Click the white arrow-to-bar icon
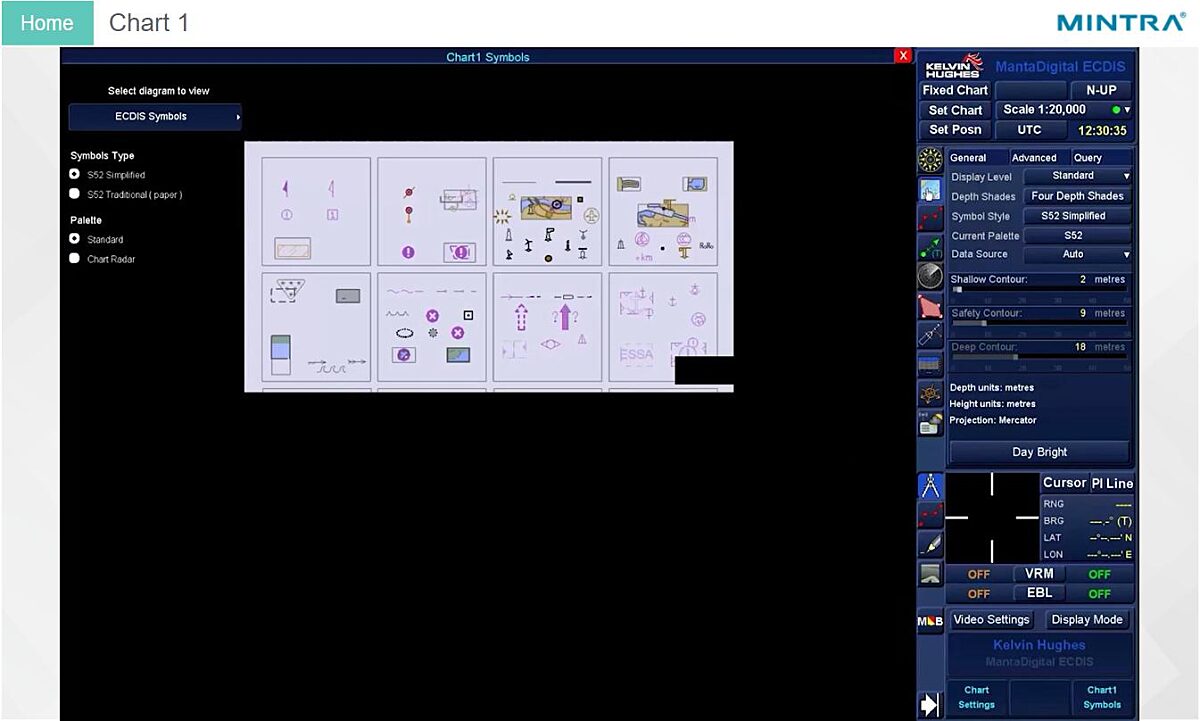 930,704
